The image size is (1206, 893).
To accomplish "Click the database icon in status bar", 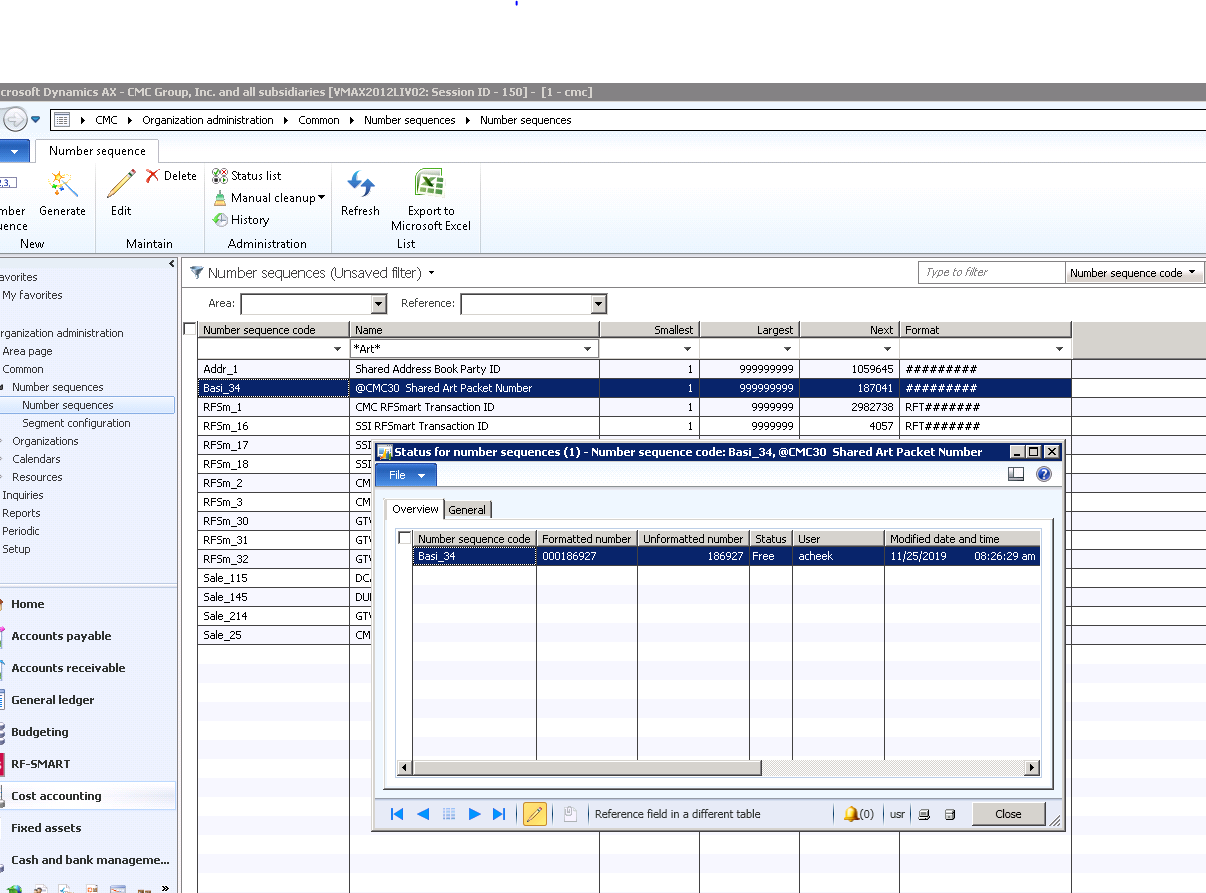I will (x=950, y=814).
